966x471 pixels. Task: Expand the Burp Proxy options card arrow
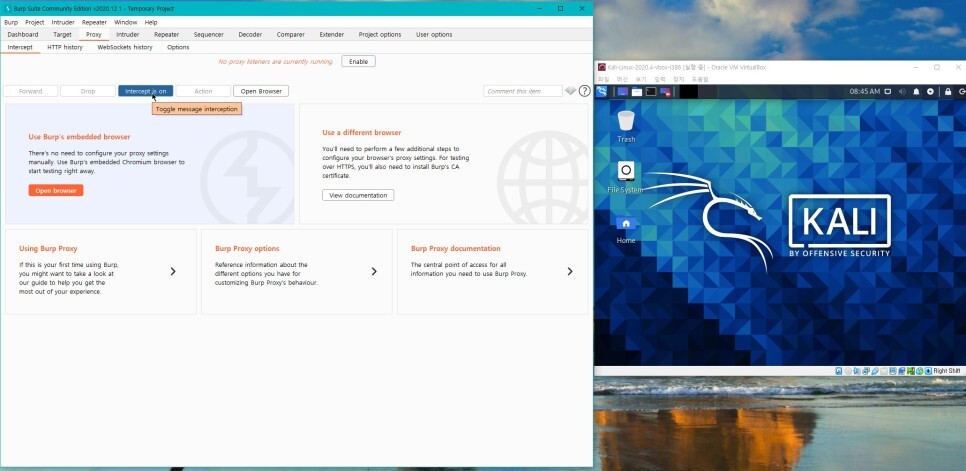[x=374, y=272]
